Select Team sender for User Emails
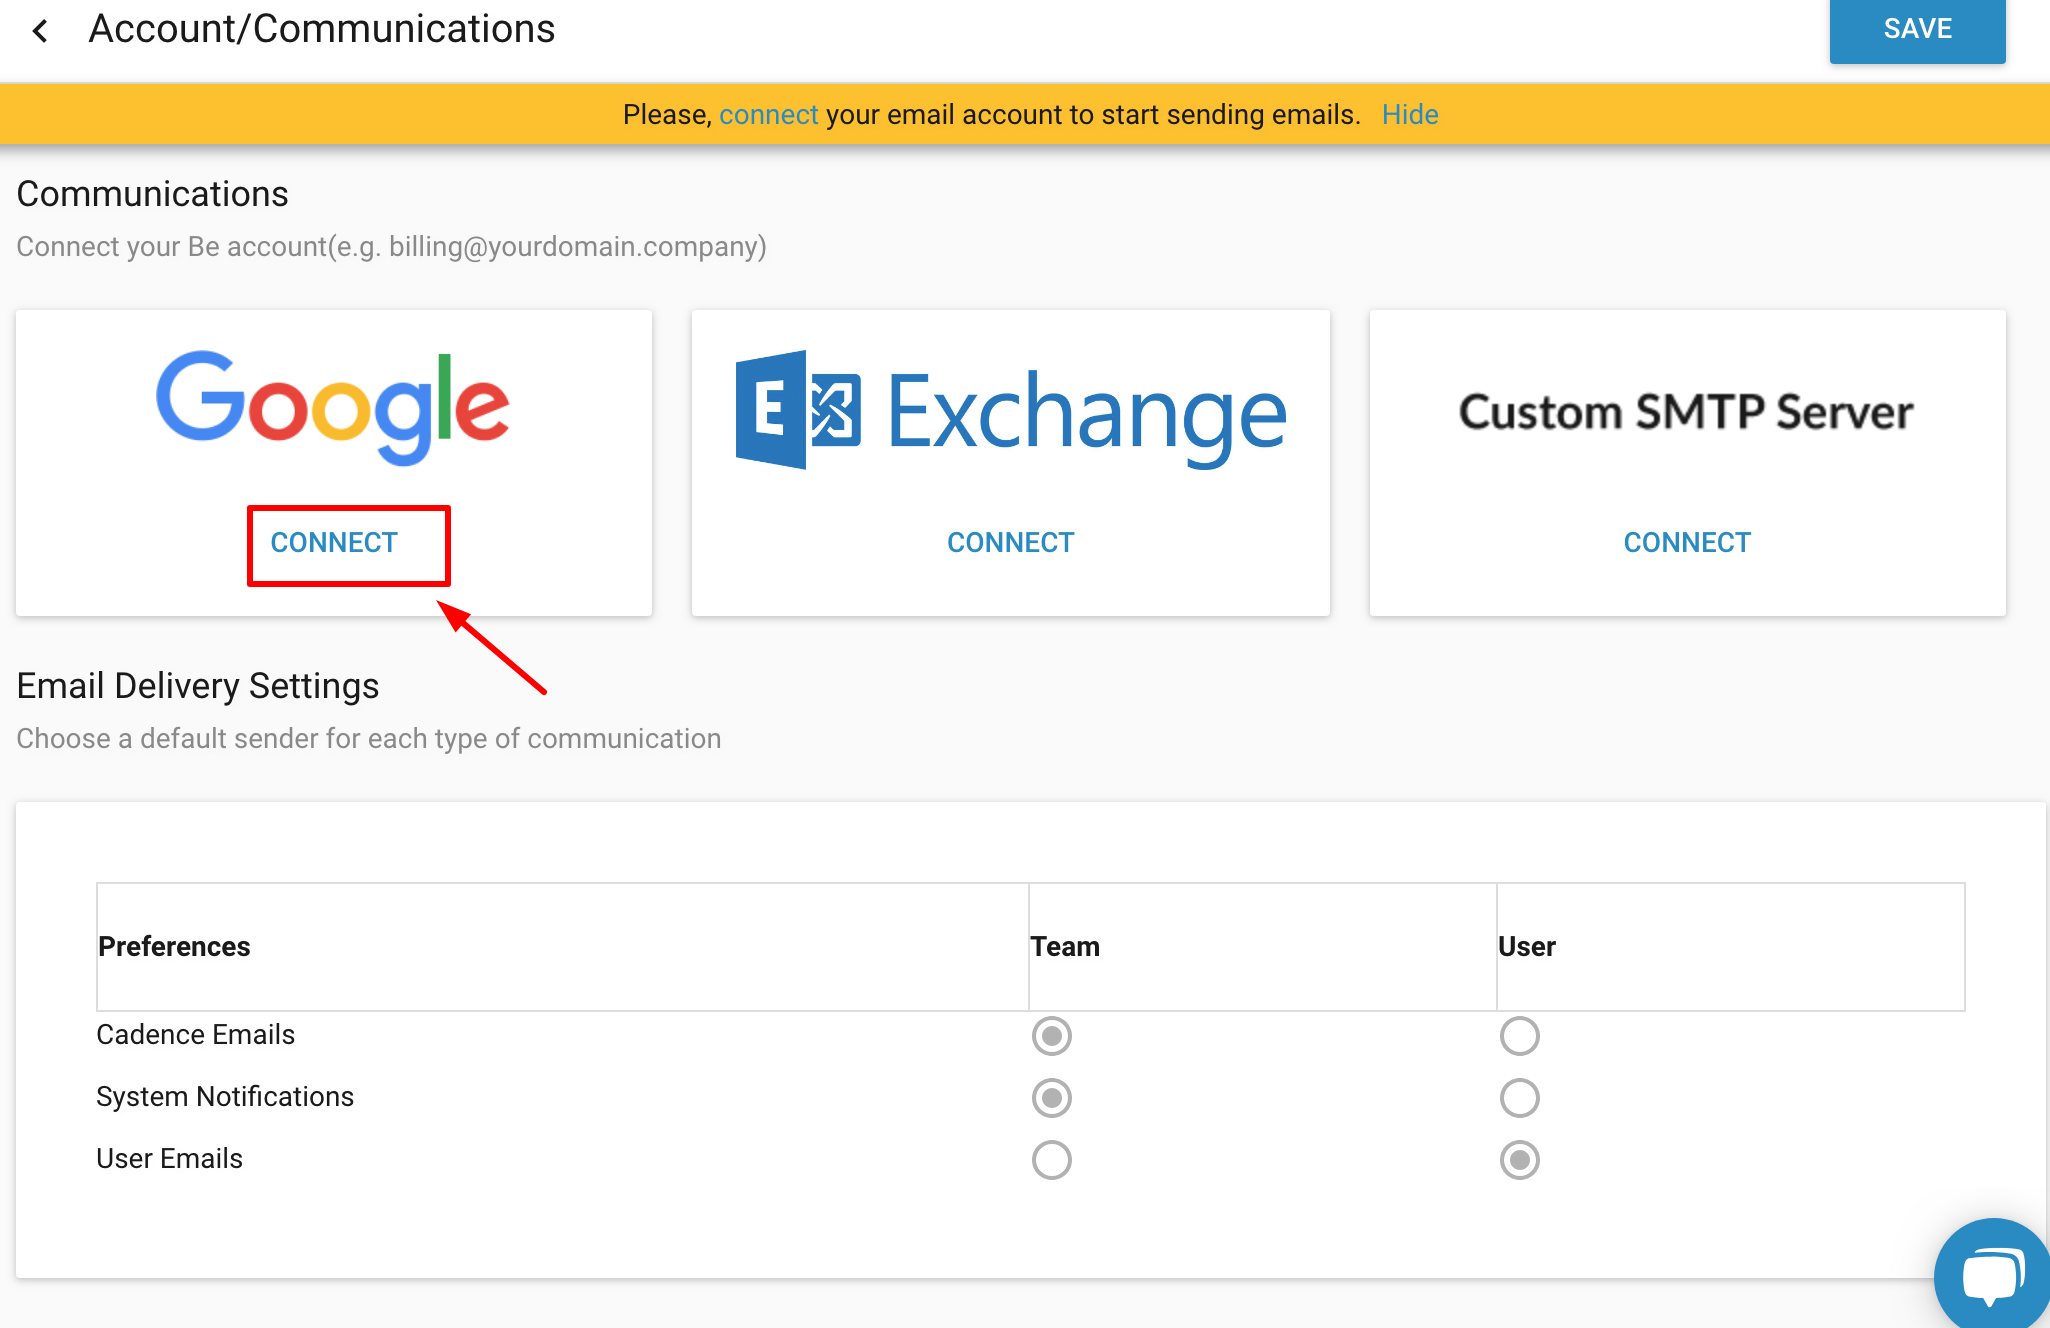The width and height of the screenshot is (2050, 1328). point(1051,1160)
